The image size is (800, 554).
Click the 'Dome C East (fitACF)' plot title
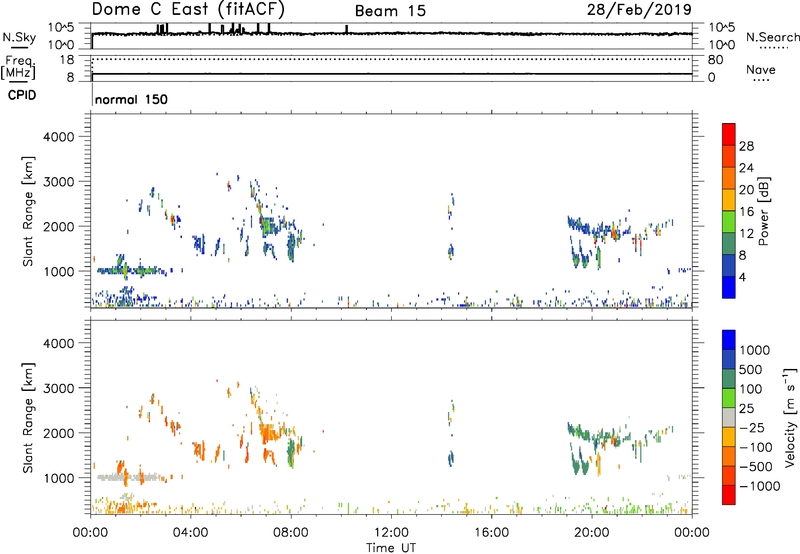(188, 9)
